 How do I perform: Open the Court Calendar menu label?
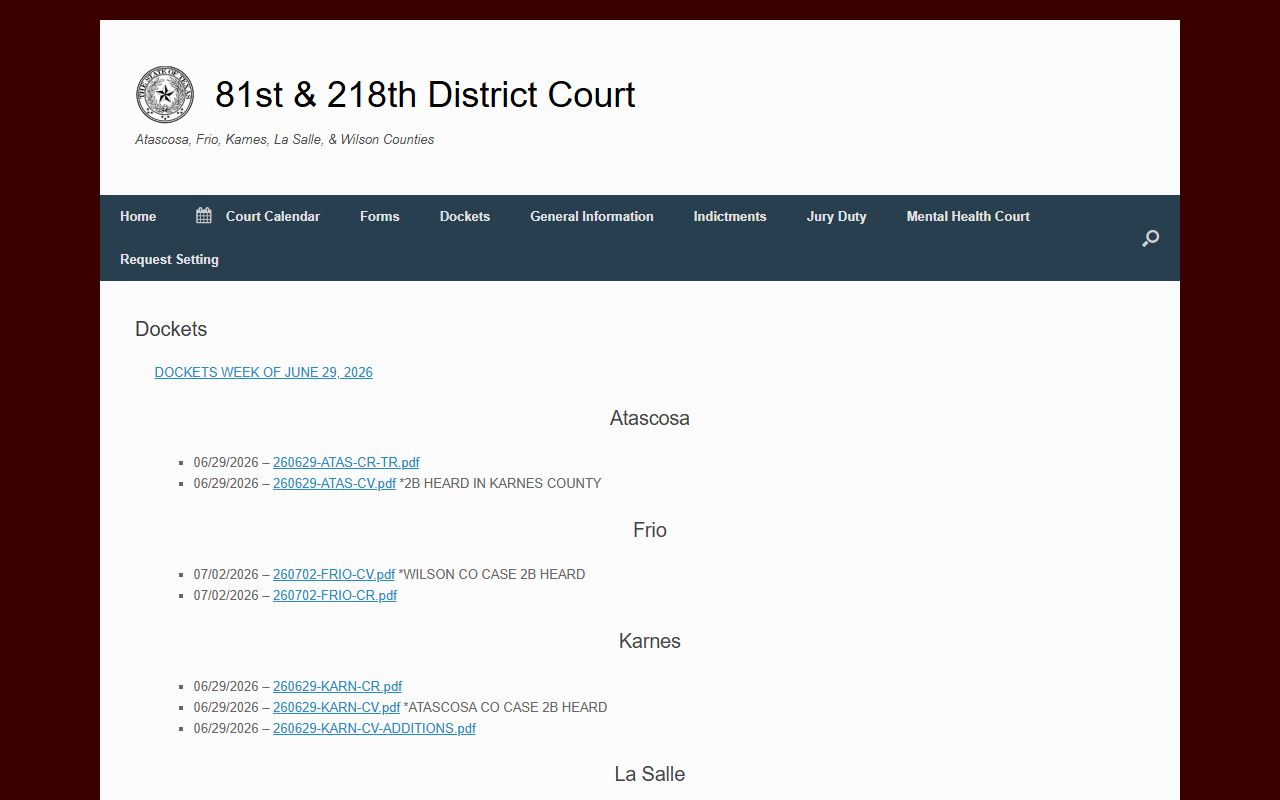pos(273,216)
